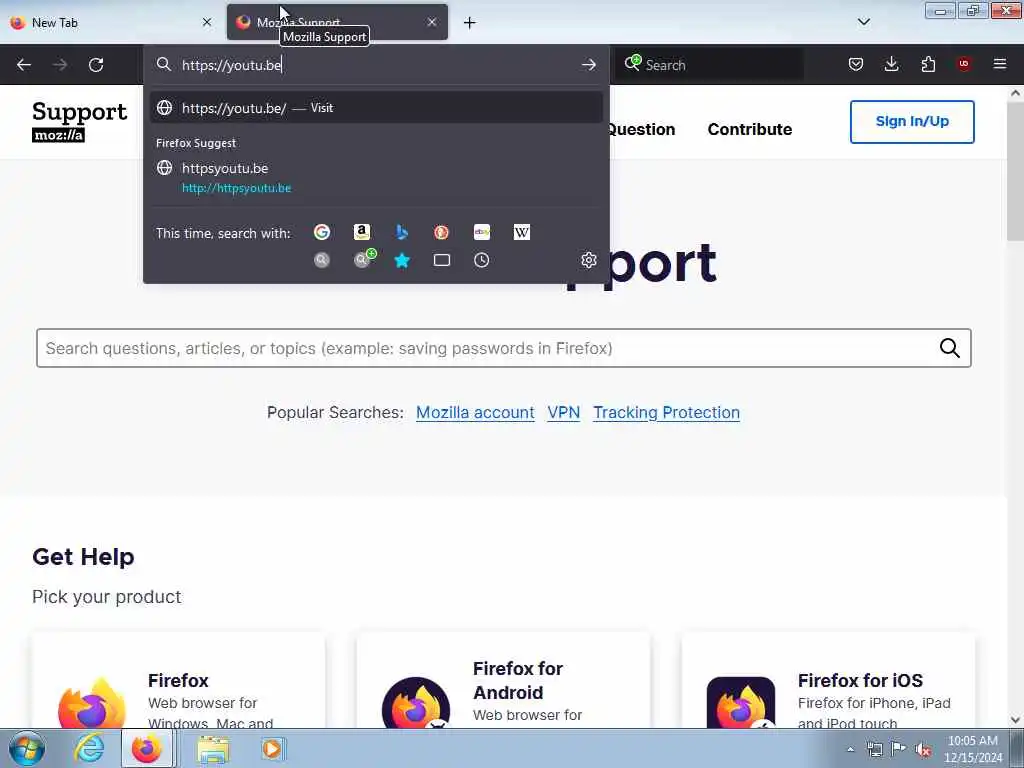Open the uBlock Origin extension icon

click(964, 64)
